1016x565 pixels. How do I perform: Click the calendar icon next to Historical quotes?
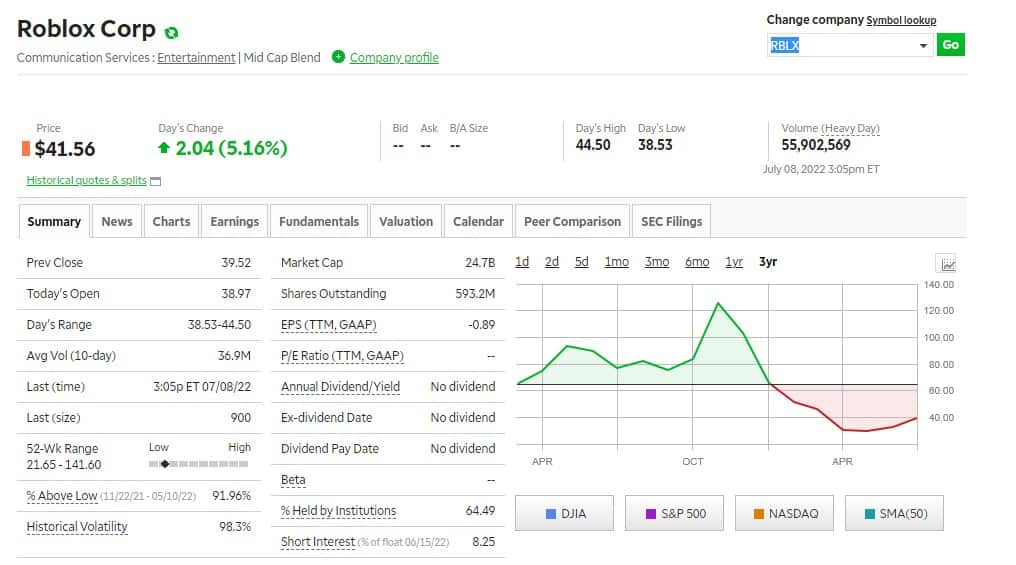(156, 181)
